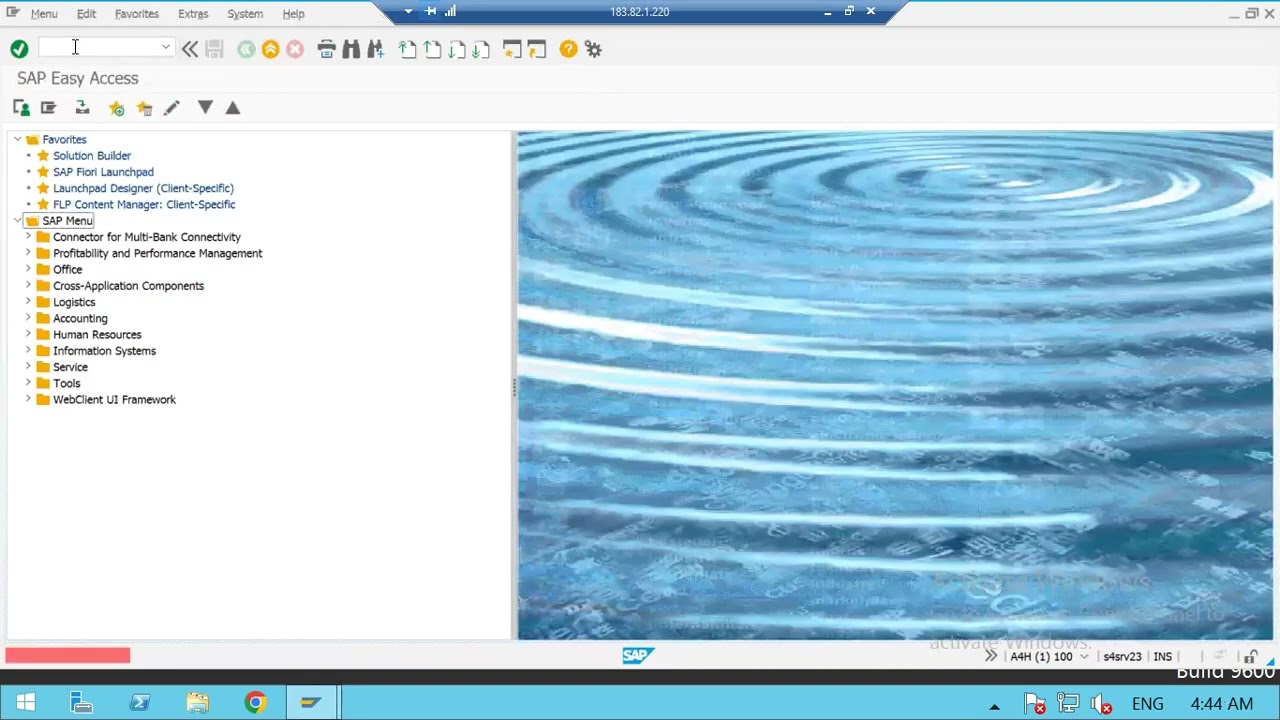Image resolution: width=1280 pixels, height=720 pixels.
Task: Click the Change Favorites pencil icon
Action: point(171,108)
